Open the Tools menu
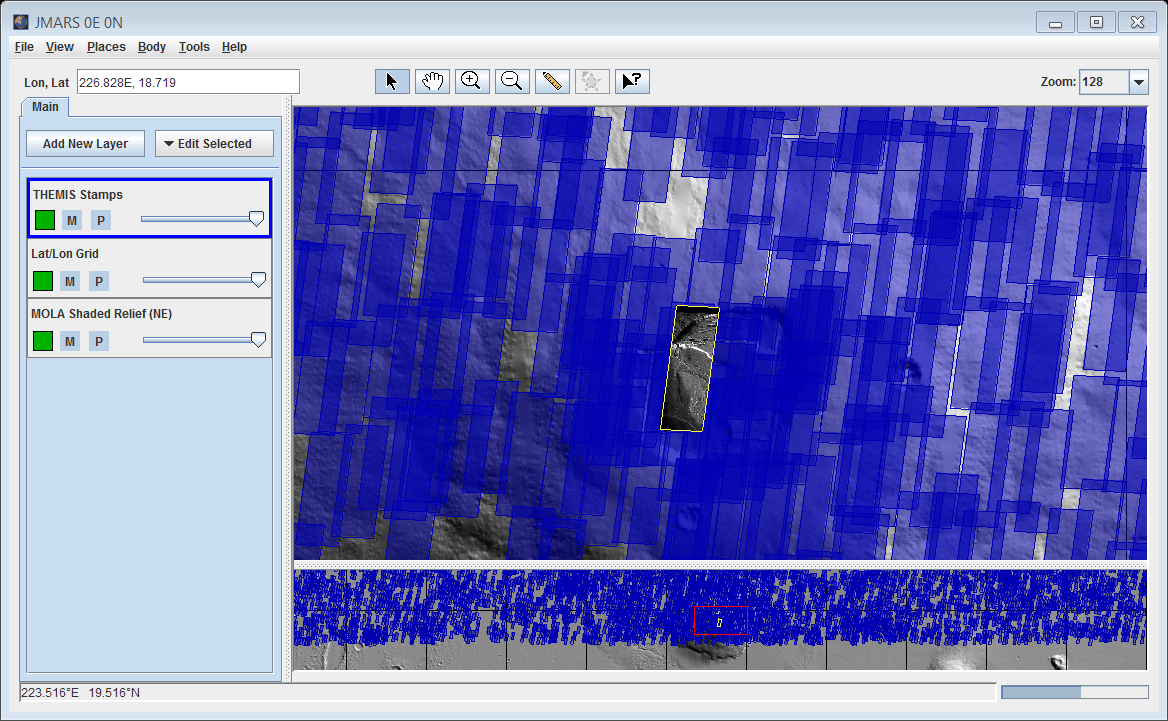Image resolution: width=1168 pixels, height=721 pixels. coord(194,47)
